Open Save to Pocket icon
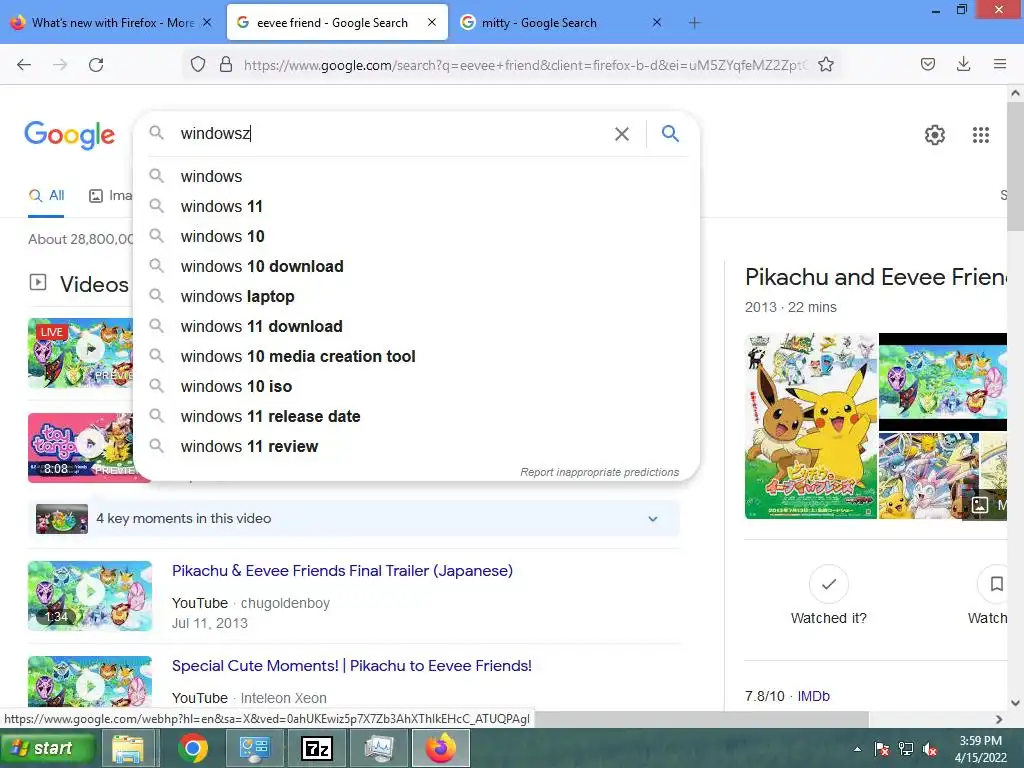 (x=927, y=64)
